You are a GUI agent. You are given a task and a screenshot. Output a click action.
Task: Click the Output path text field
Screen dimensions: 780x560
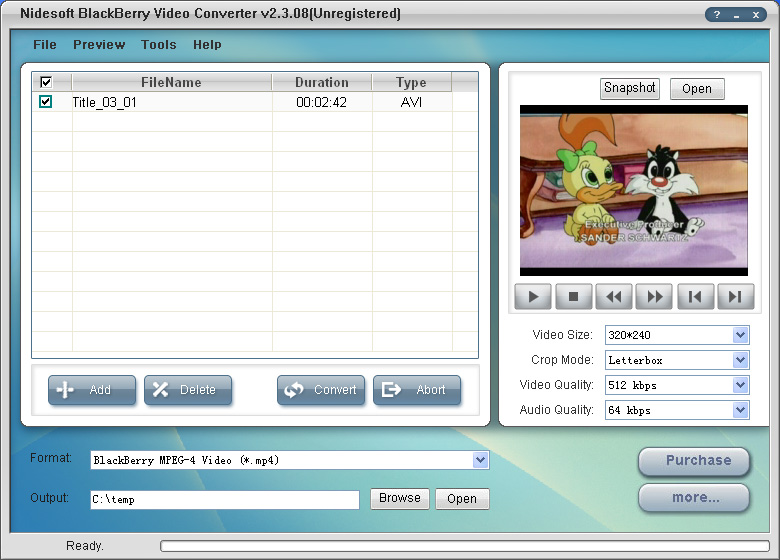click(224, 499)
